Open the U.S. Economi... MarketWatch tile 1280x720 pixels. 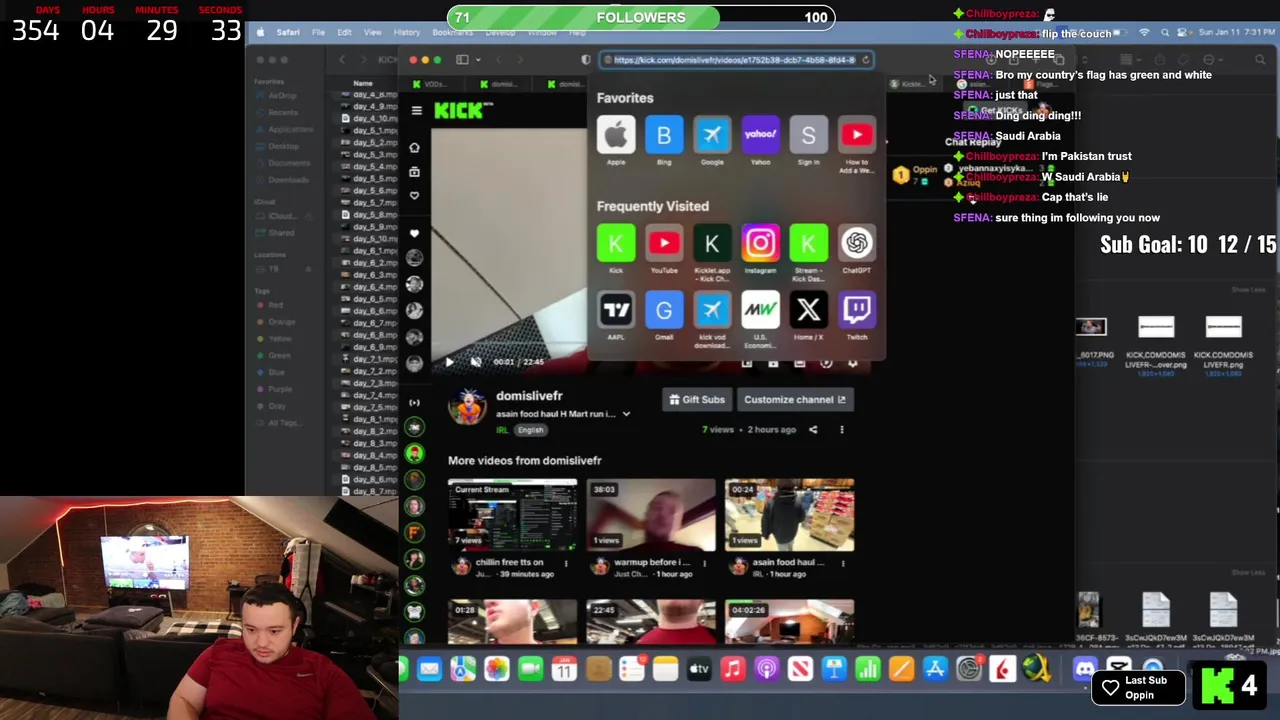pyautogui.click(x=760, y=310)
